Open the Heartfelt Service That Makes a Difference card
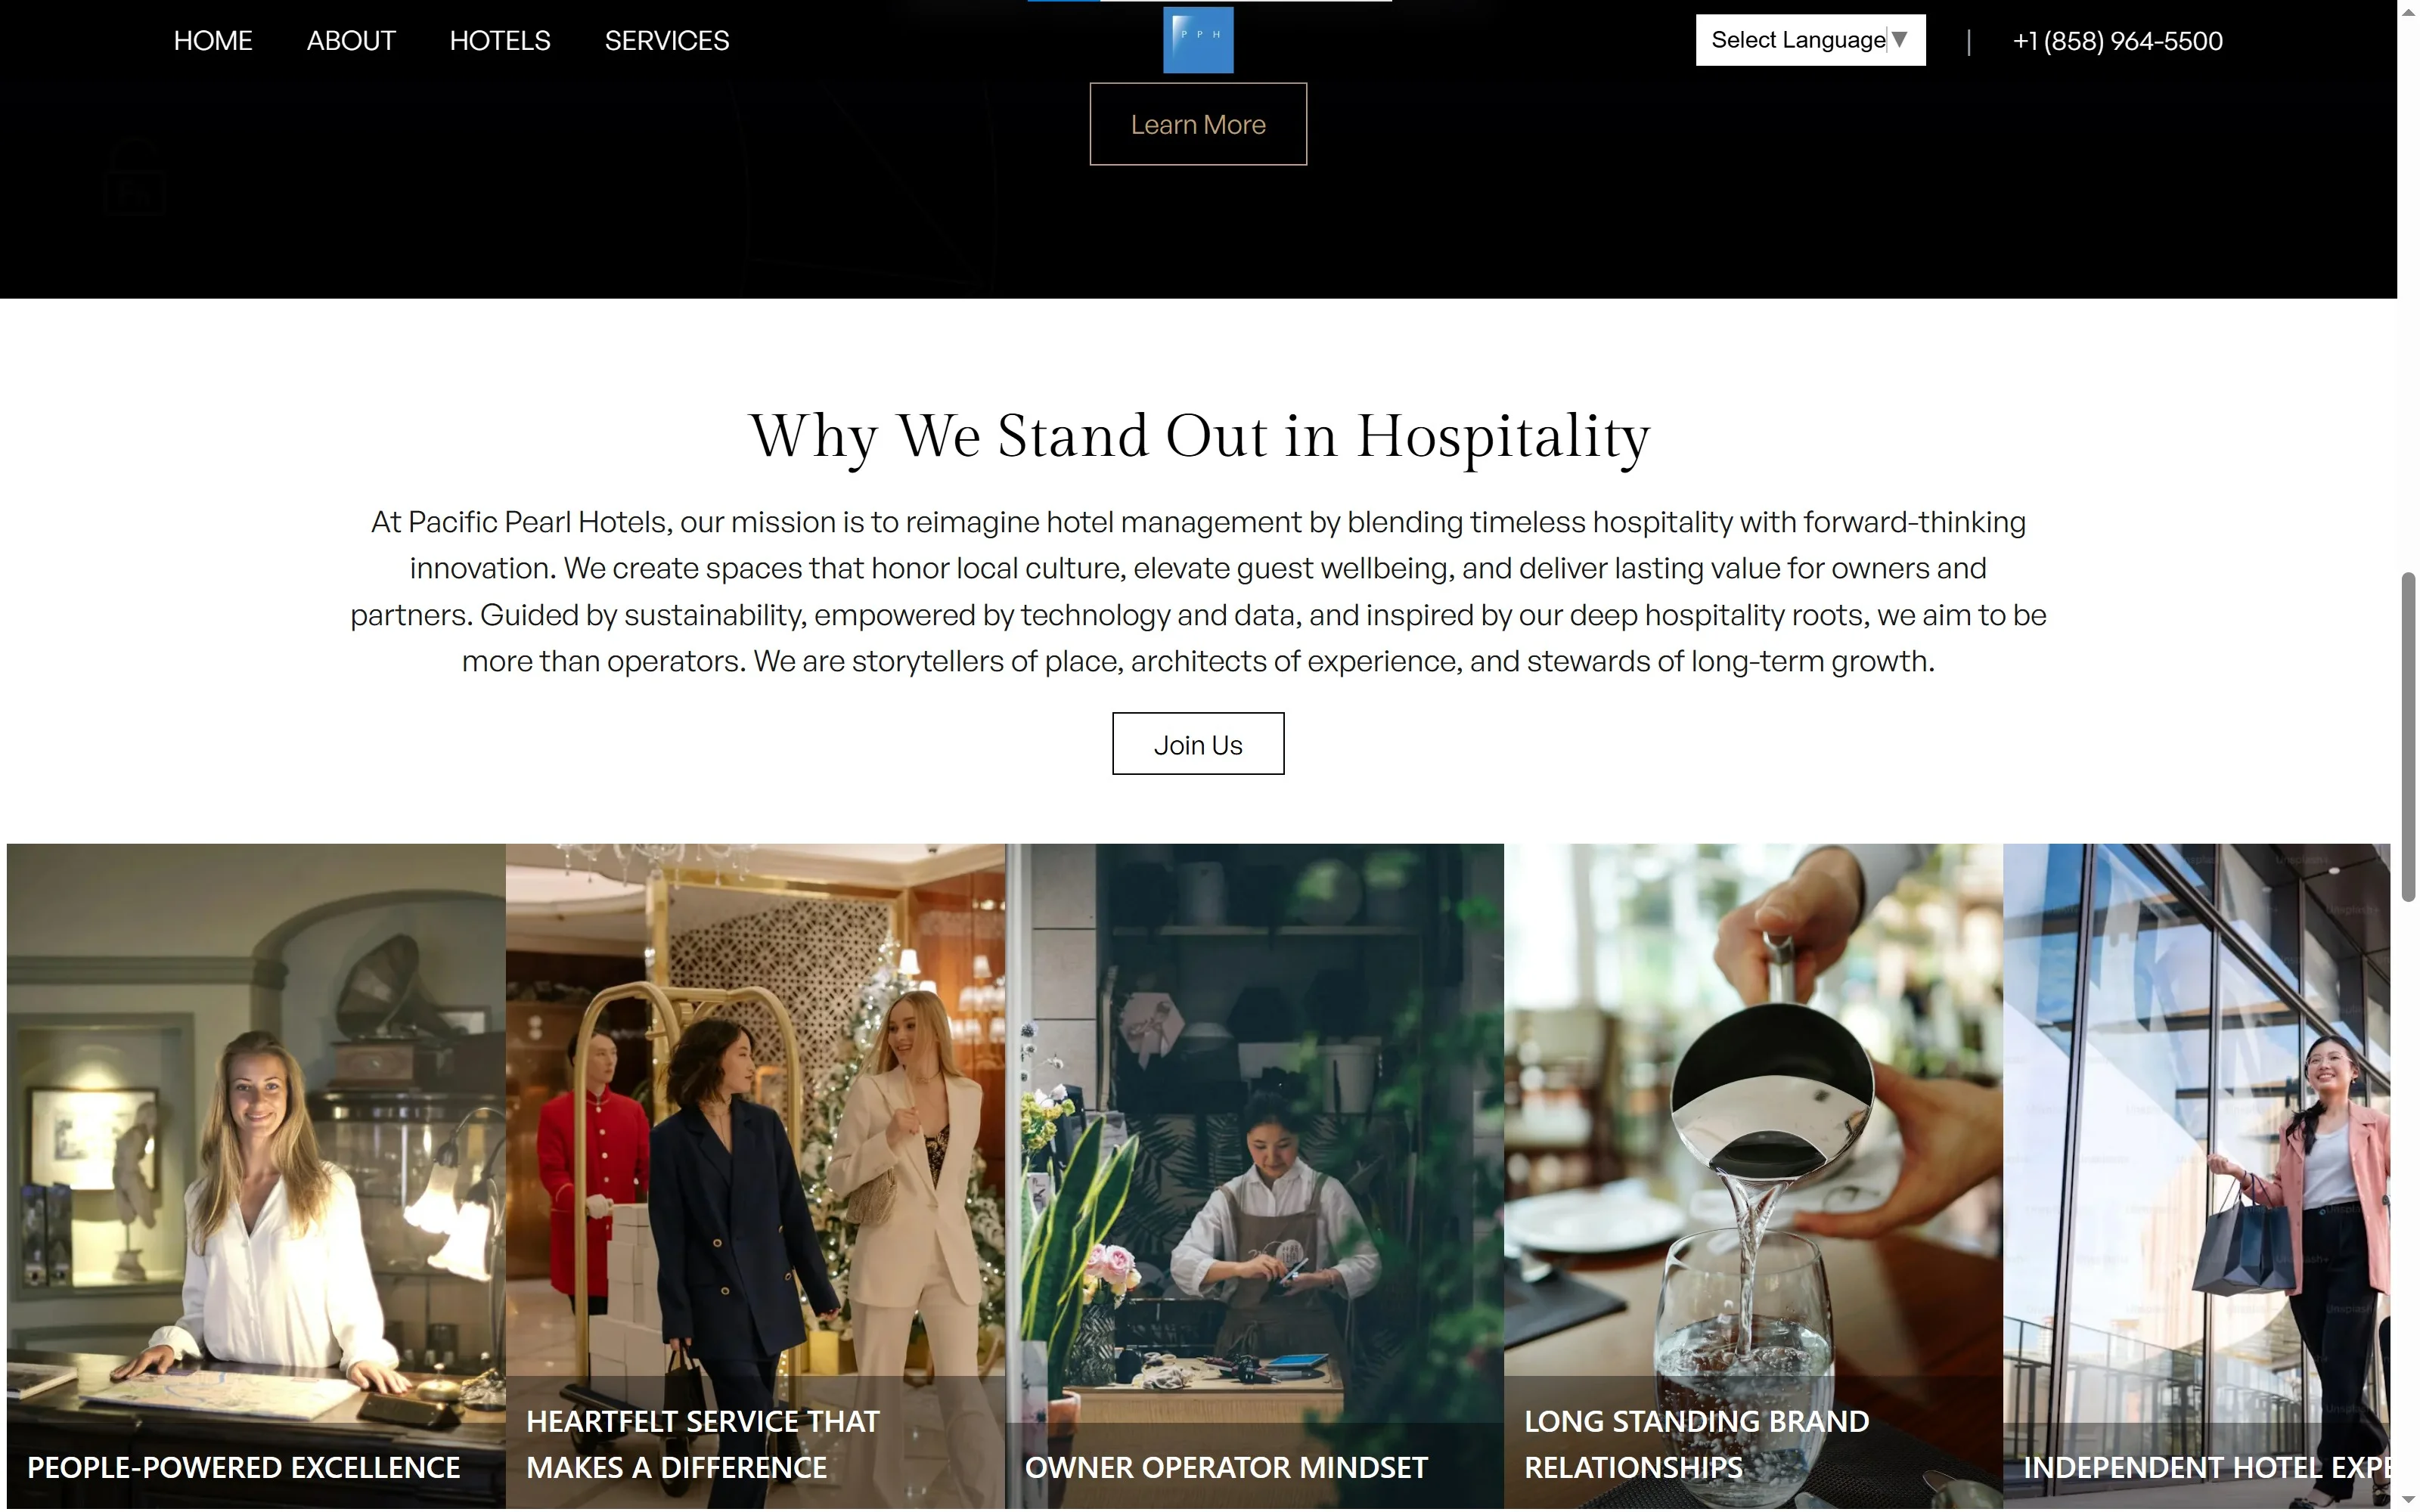 (x=755, y=1176)
